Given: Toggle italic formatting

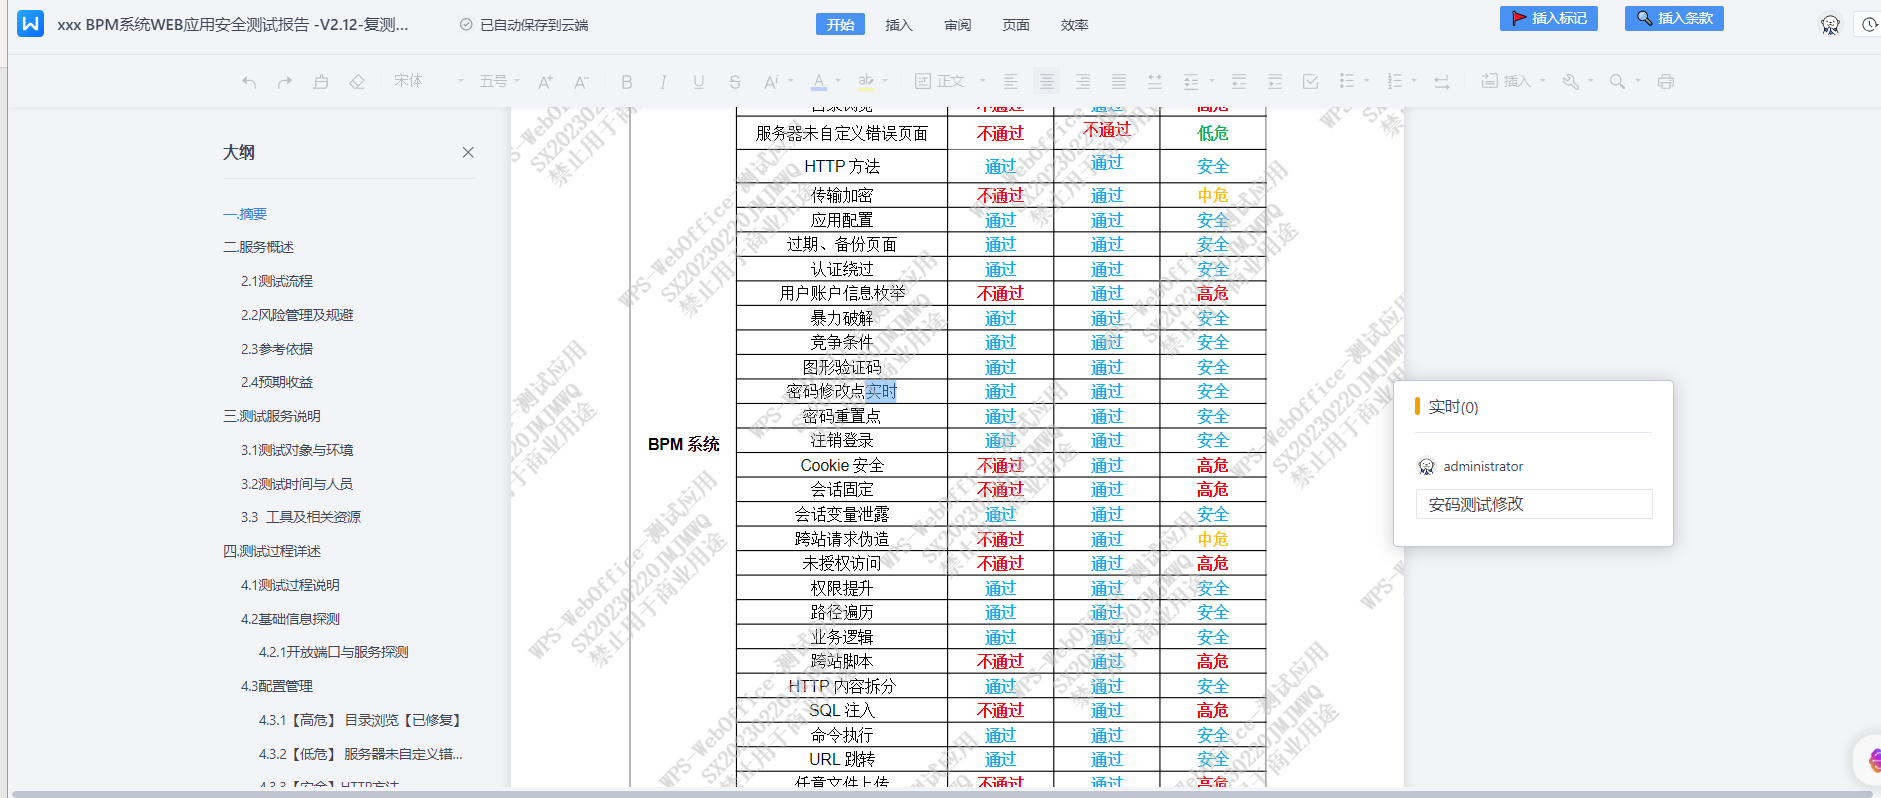Looking at the screenshot, I should pyautogui.click(x=663, y=82).
